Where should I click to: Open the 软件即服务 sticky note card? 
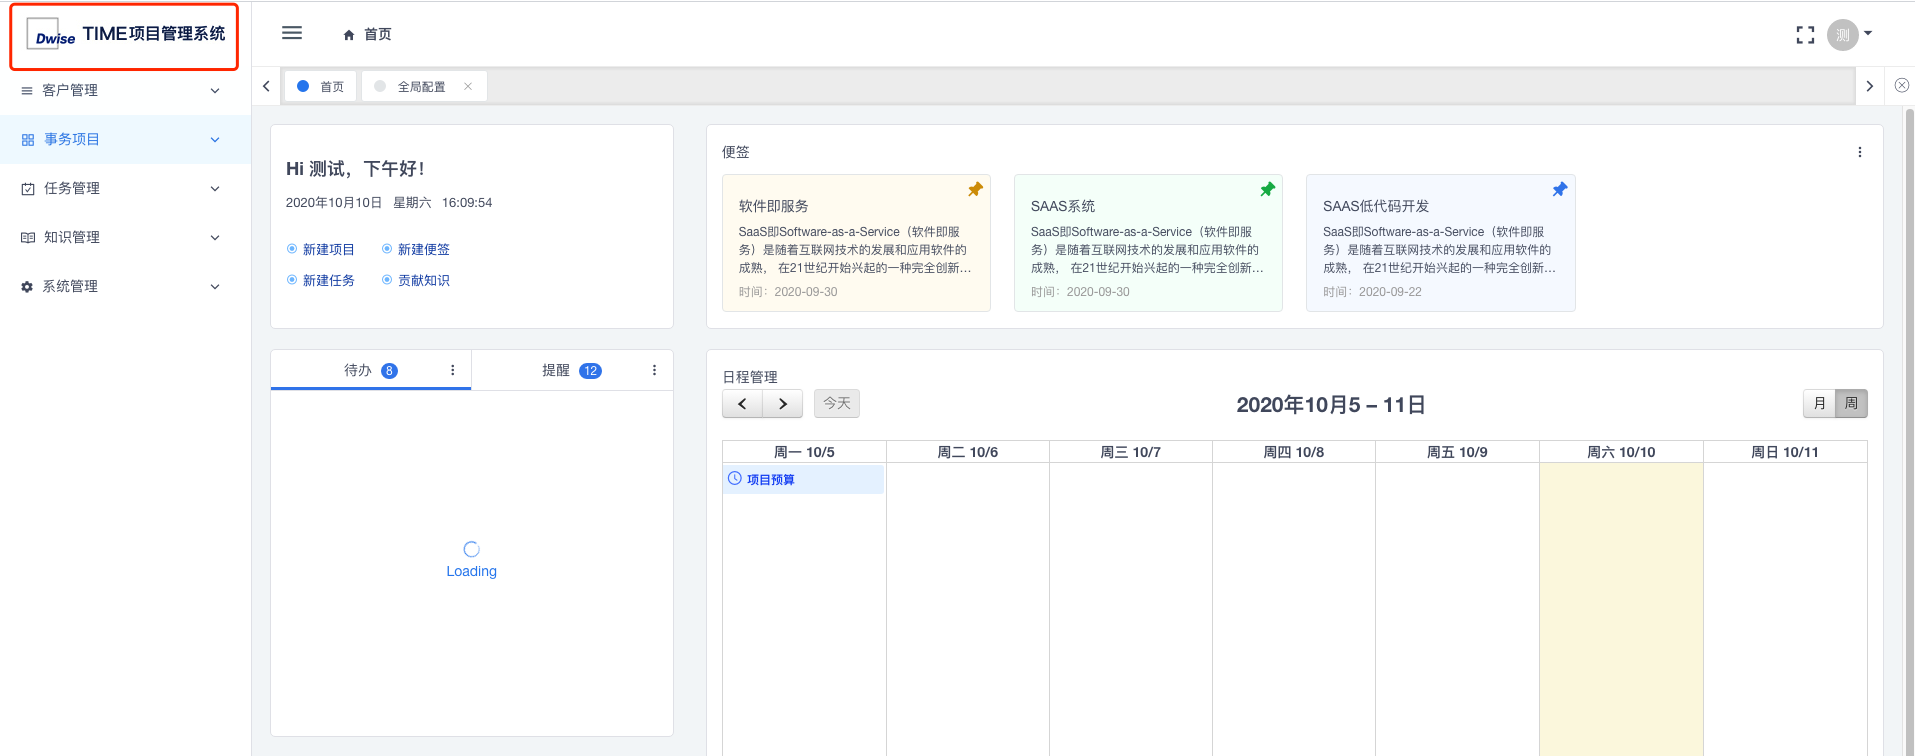tap(856, 243)
